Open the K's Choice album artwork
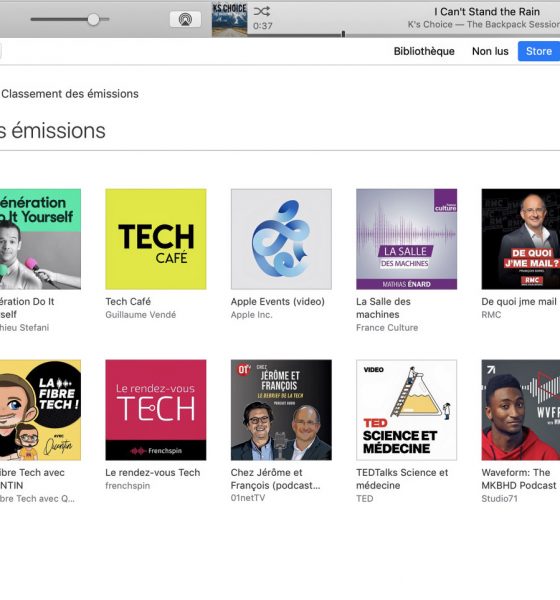The image size is (560, 600). pyautogui.click(x=230, y=20)
